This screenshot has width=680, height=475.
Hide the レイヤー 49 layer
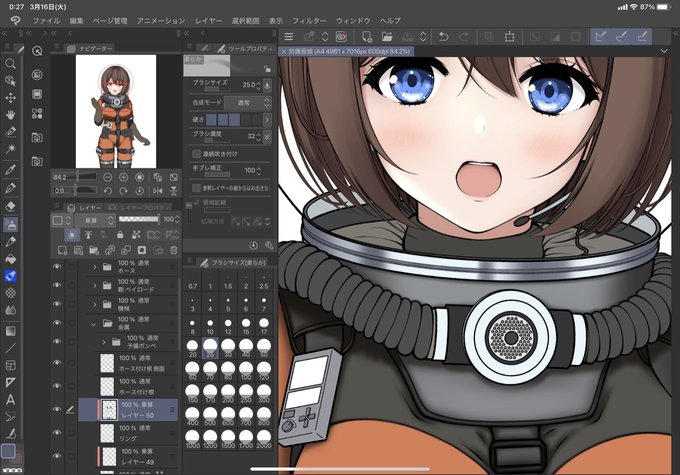pos(57,456)
